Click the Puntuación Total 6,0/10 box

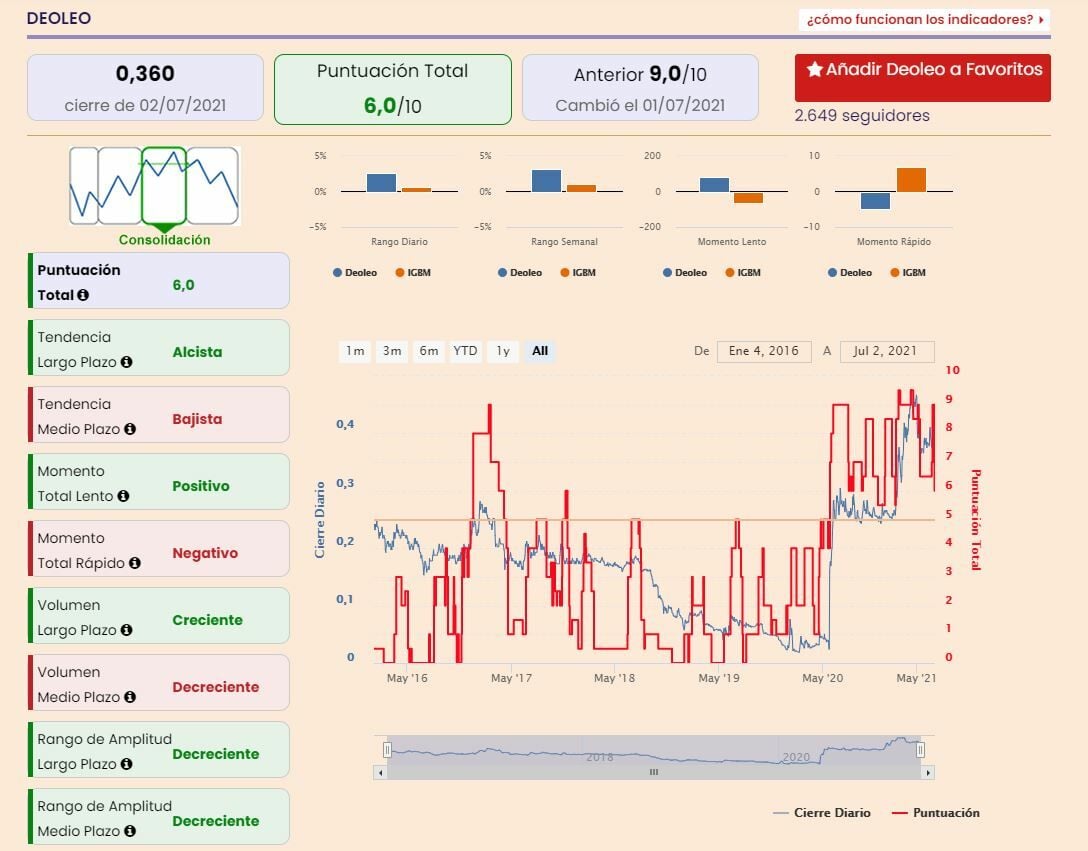pyautogui.click(x=393, y=90)
